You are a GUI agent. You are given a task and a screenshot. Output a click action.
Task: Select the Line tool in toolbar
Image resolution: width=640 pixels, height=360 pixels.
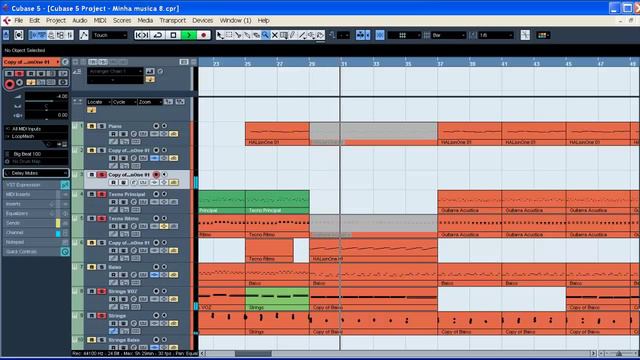tap(302, 36)
